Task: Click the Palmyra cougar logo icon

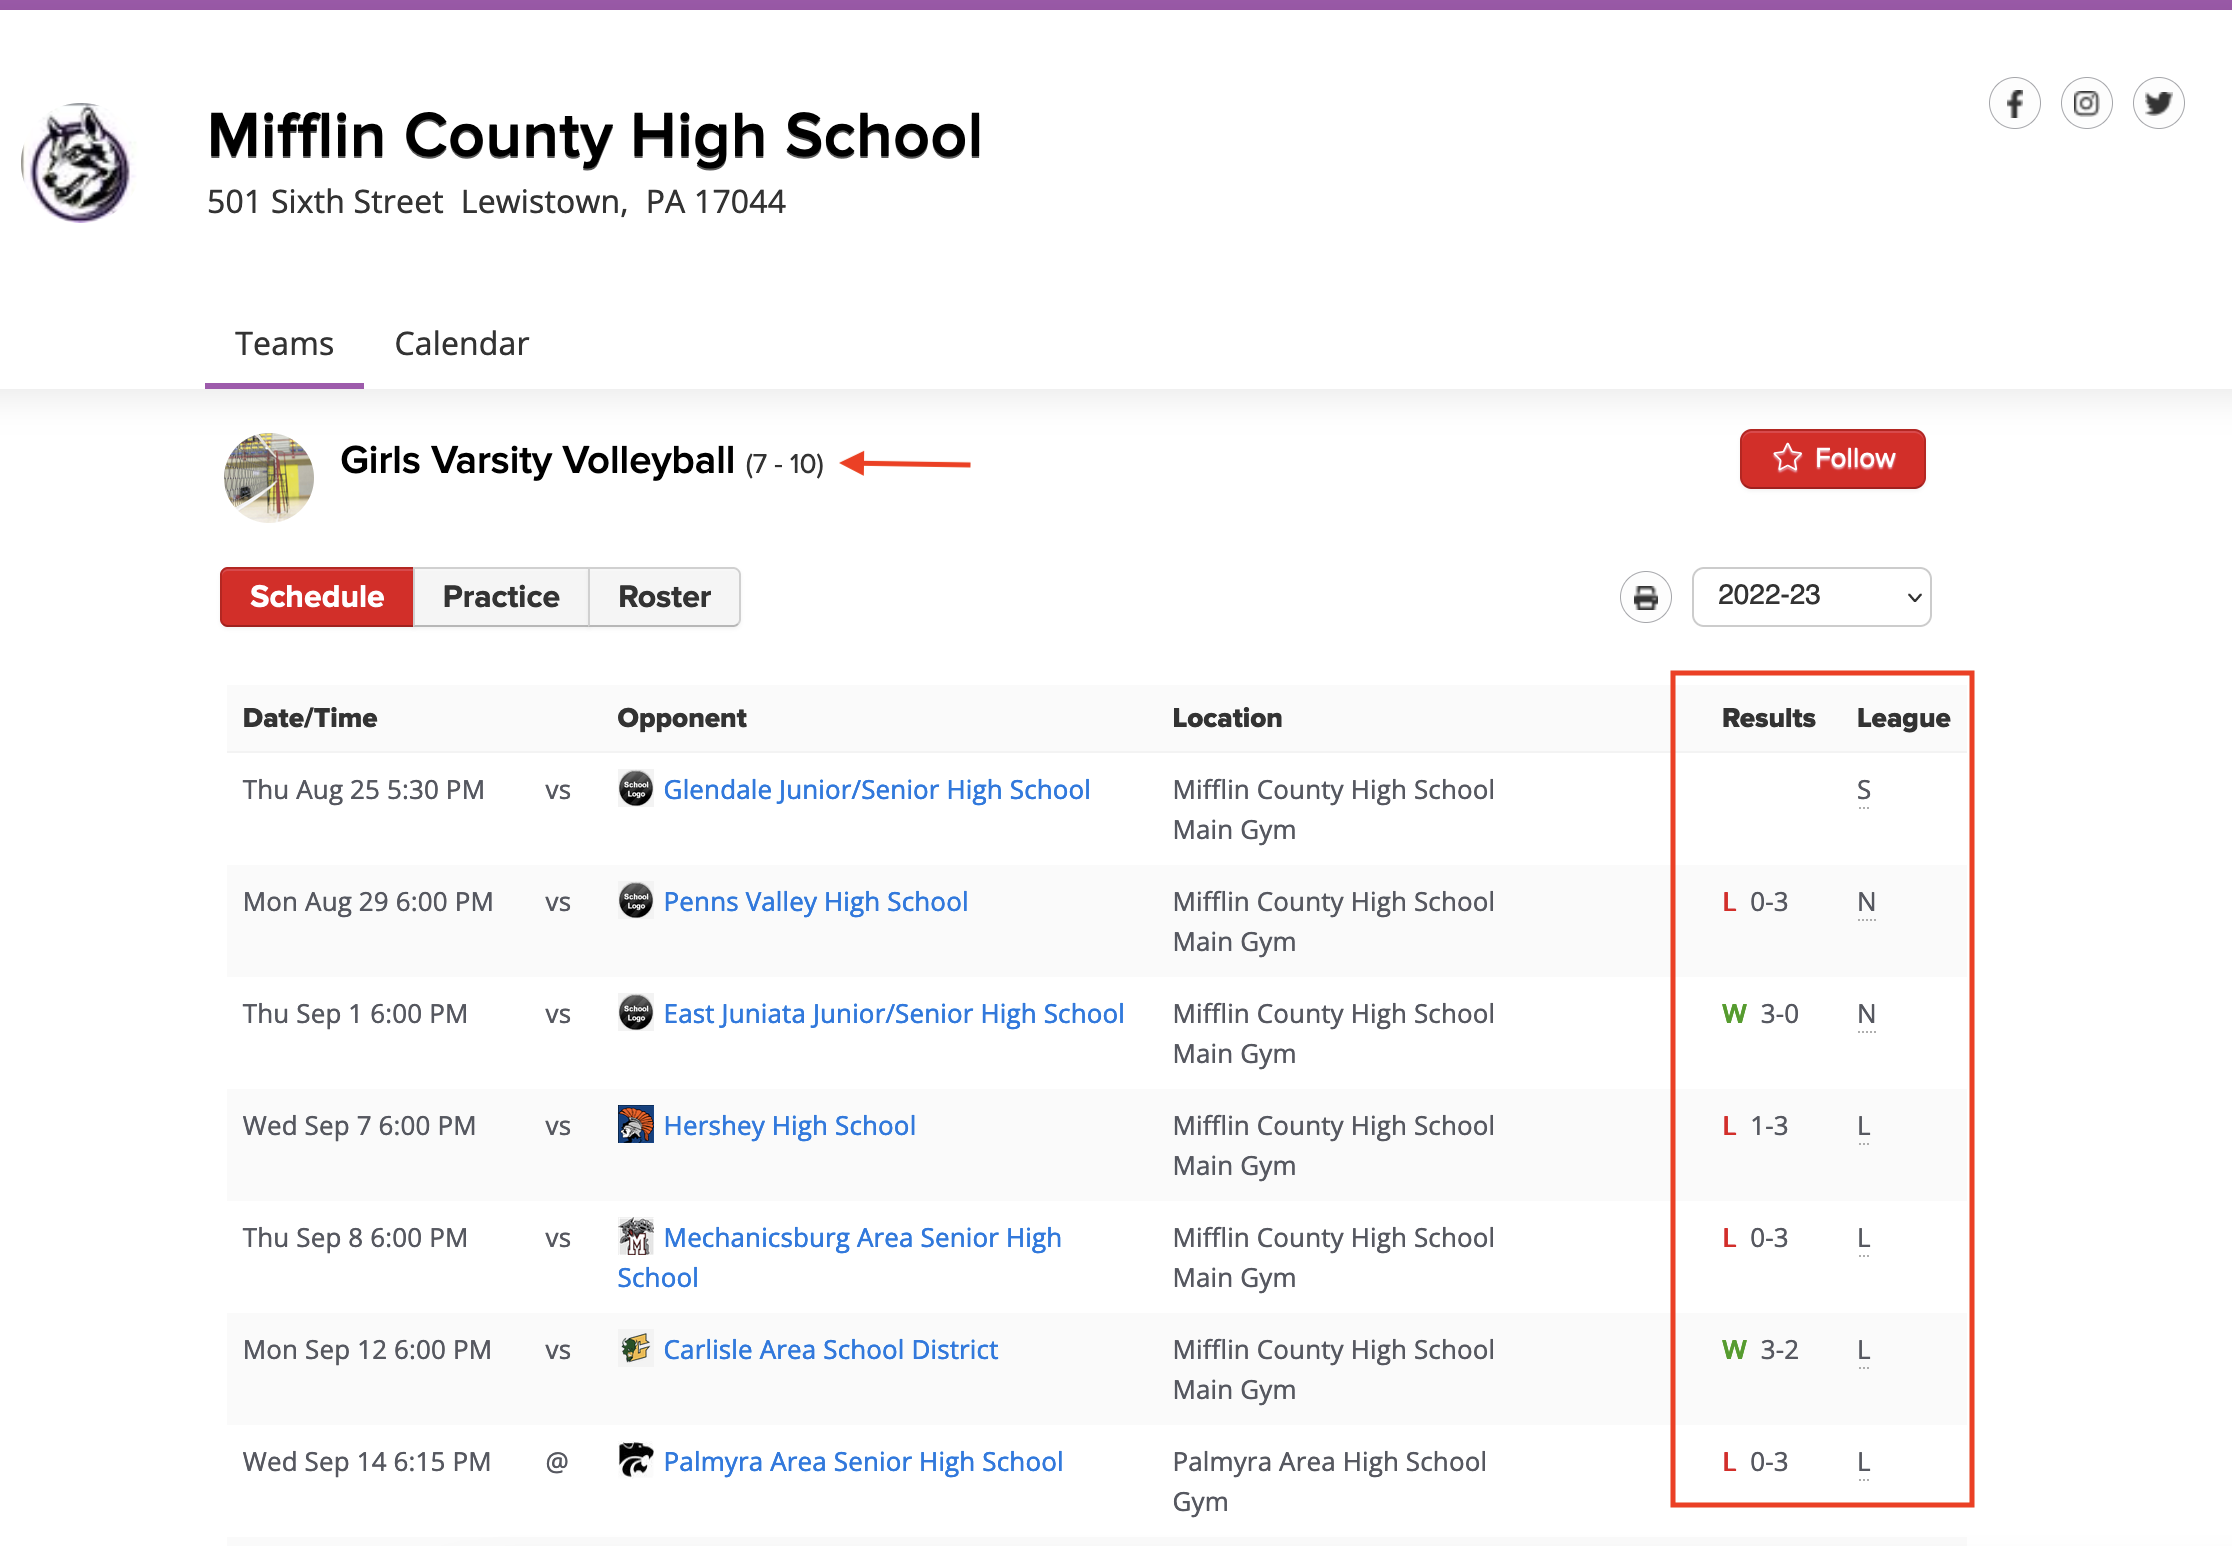Action: pos(635,1460)
